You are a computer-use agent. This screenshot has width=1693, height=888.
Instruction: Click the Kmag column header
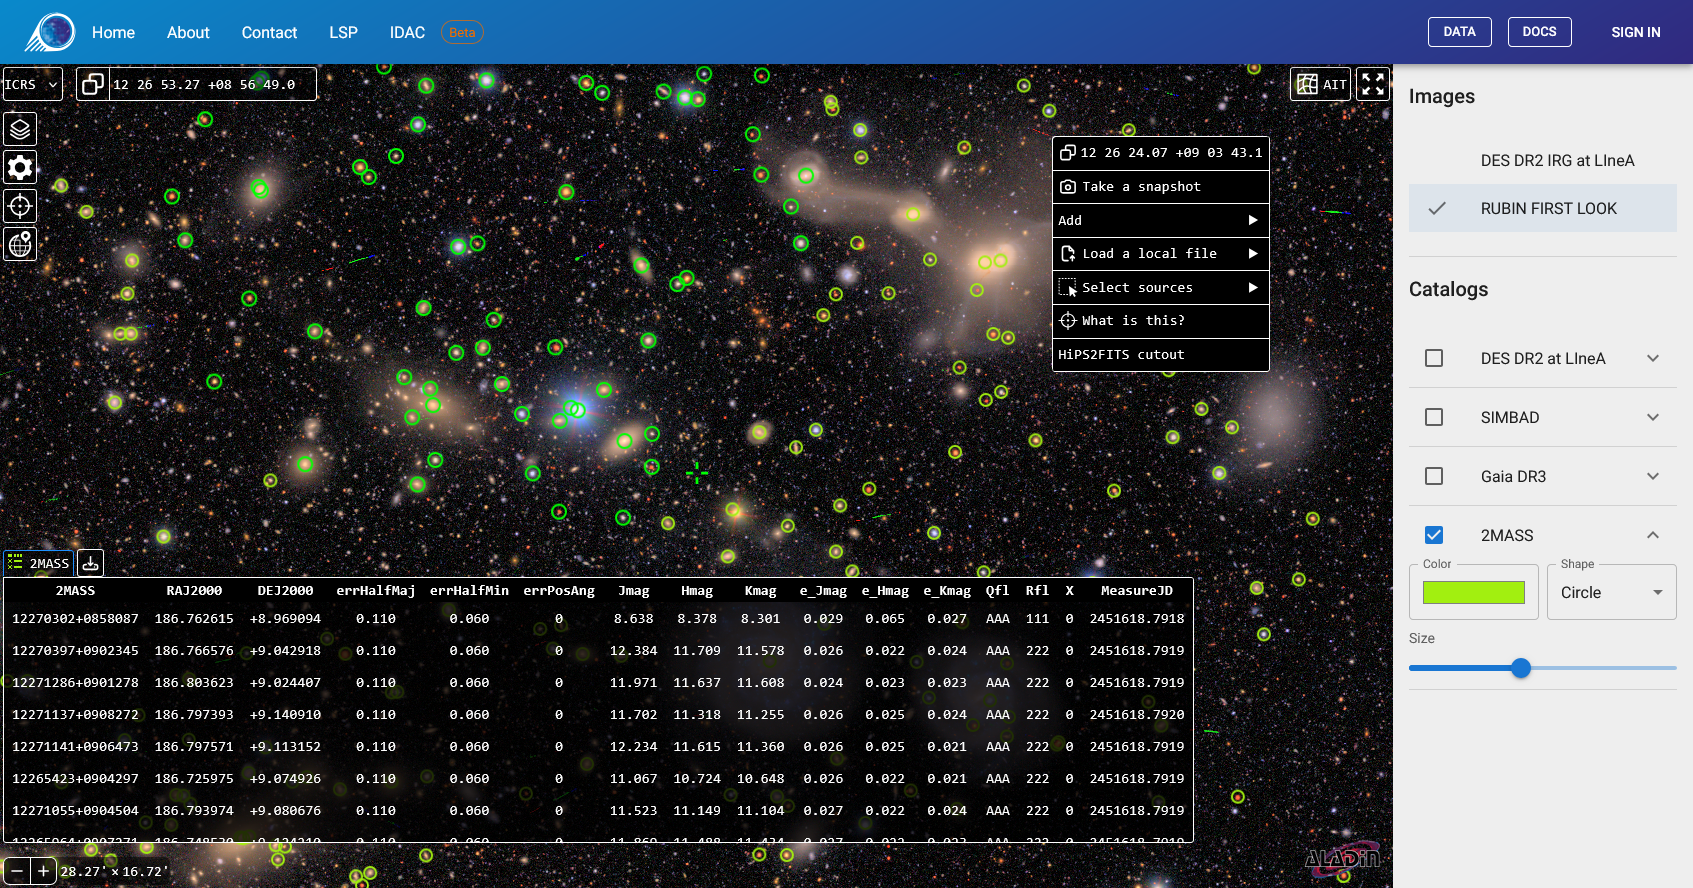tap(761, 590)
